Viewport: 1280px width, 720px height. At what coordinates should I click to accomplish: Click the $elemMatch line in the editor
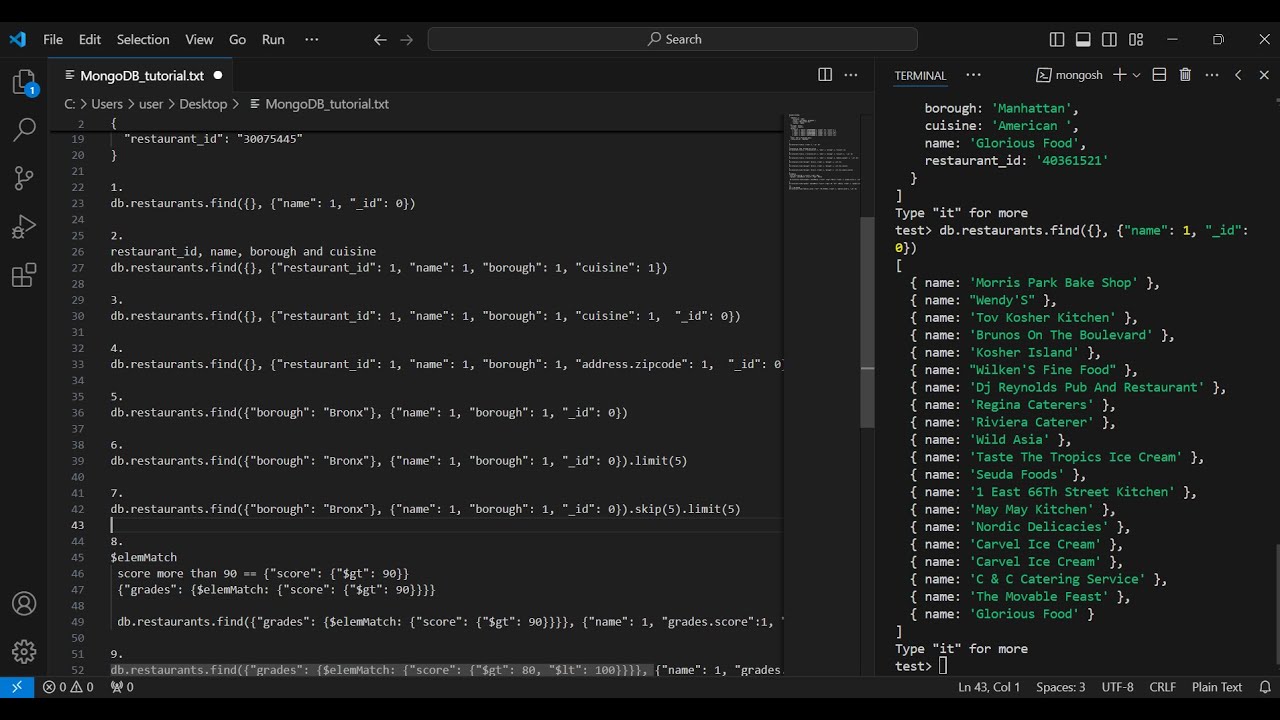(x=144, y=557)
